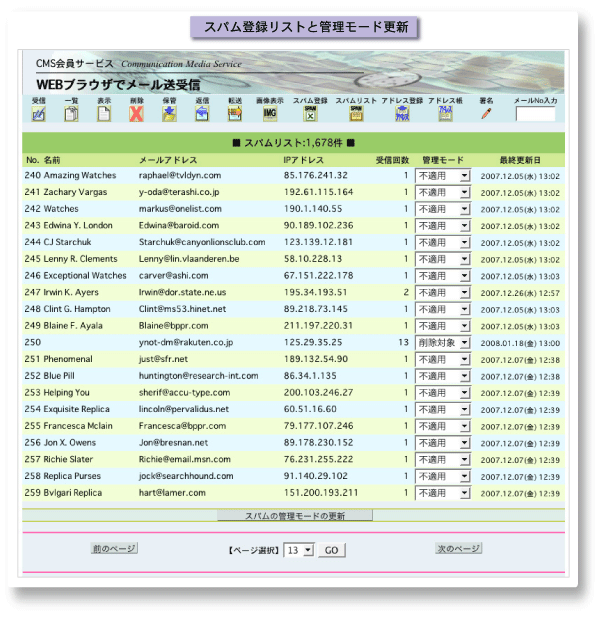Click the 受信回数 column header
Screen dimensions: 600x618
[392, 160]
